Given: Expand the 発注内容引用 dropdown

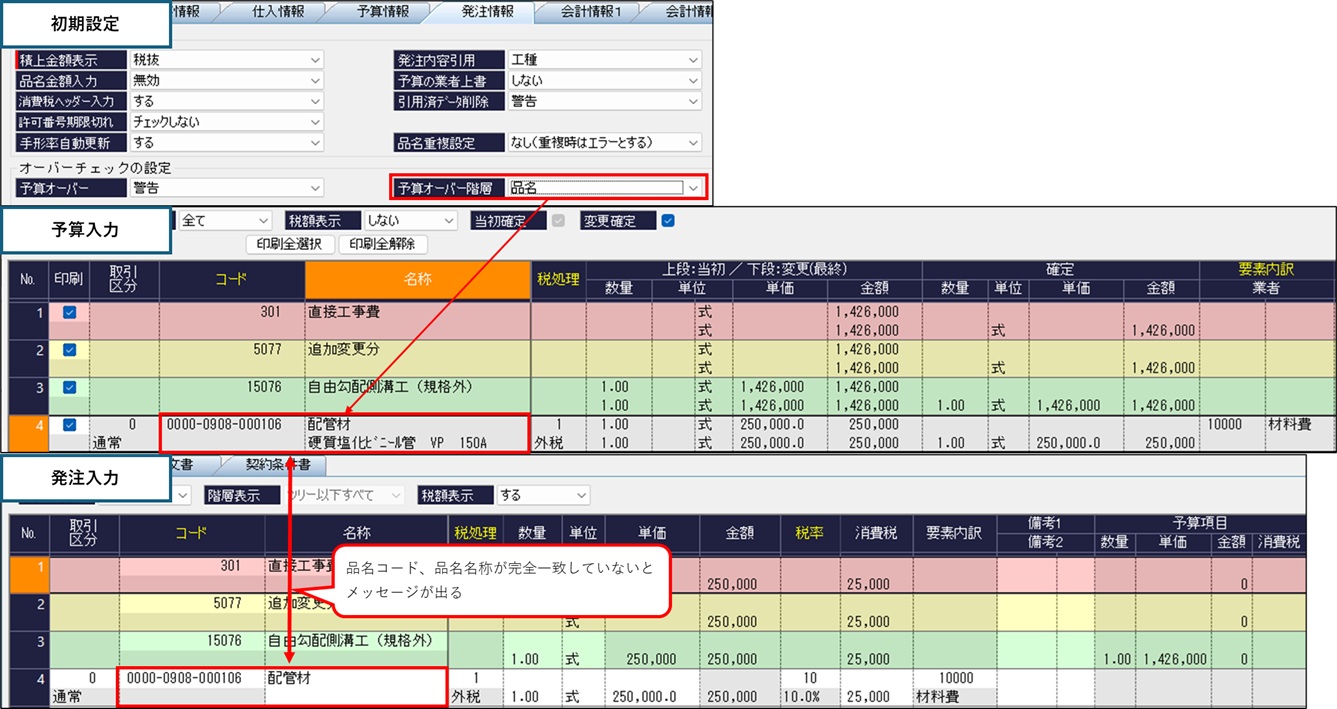Looking at the screenshot, I should coord(693,60).
